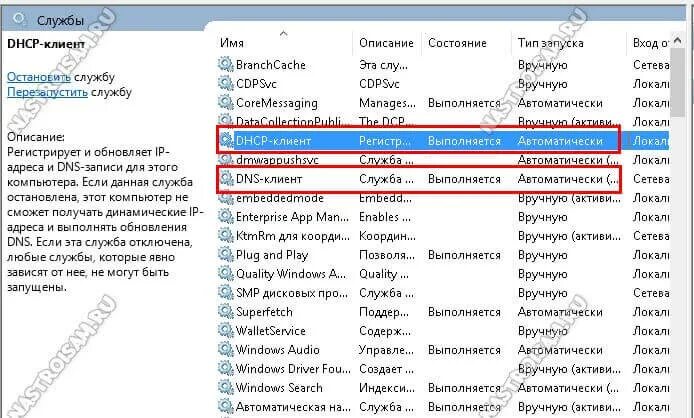Viewport: 694px width, 418px height.
Task: Click the Enables ... description of Enterprise App
Action: coord(385,217)
